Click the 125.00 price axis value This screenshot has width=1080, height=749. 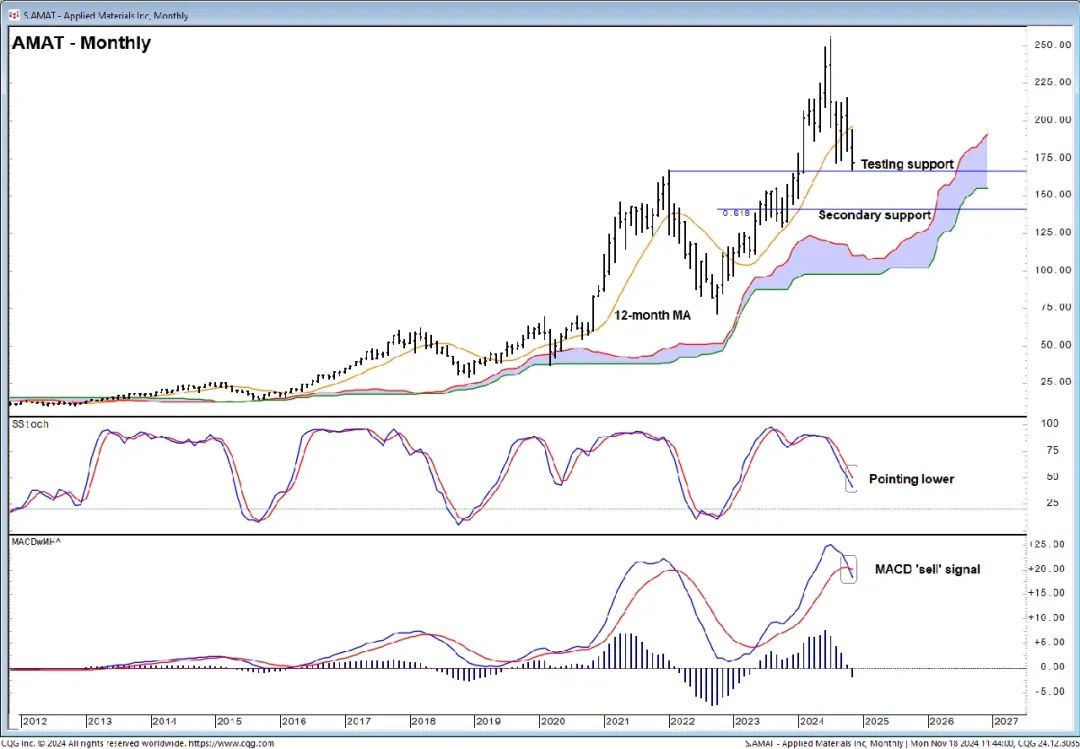point(1052,233)
